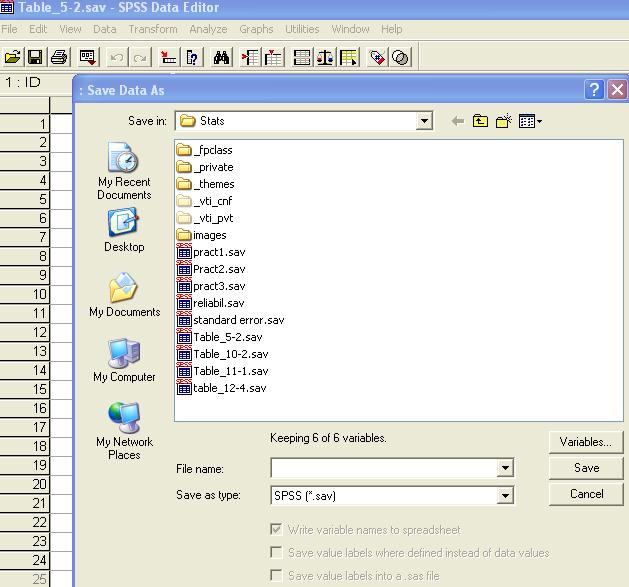This screenshot has width=629, height=587.
Task: Toggle Save value labels where defined checkbox
Action: pyautogui.click(x=276, y=552)
